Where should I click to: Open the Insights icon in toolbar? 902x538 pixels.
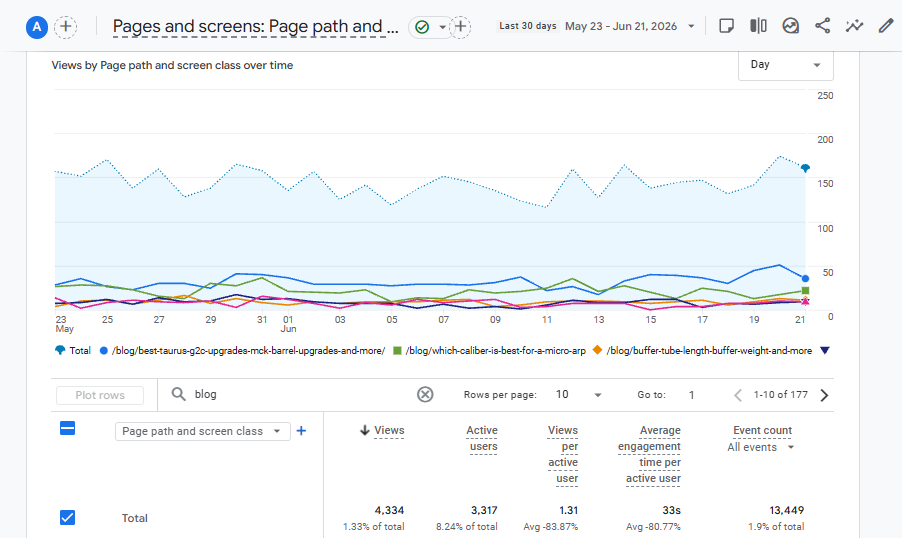coord(790,26)
